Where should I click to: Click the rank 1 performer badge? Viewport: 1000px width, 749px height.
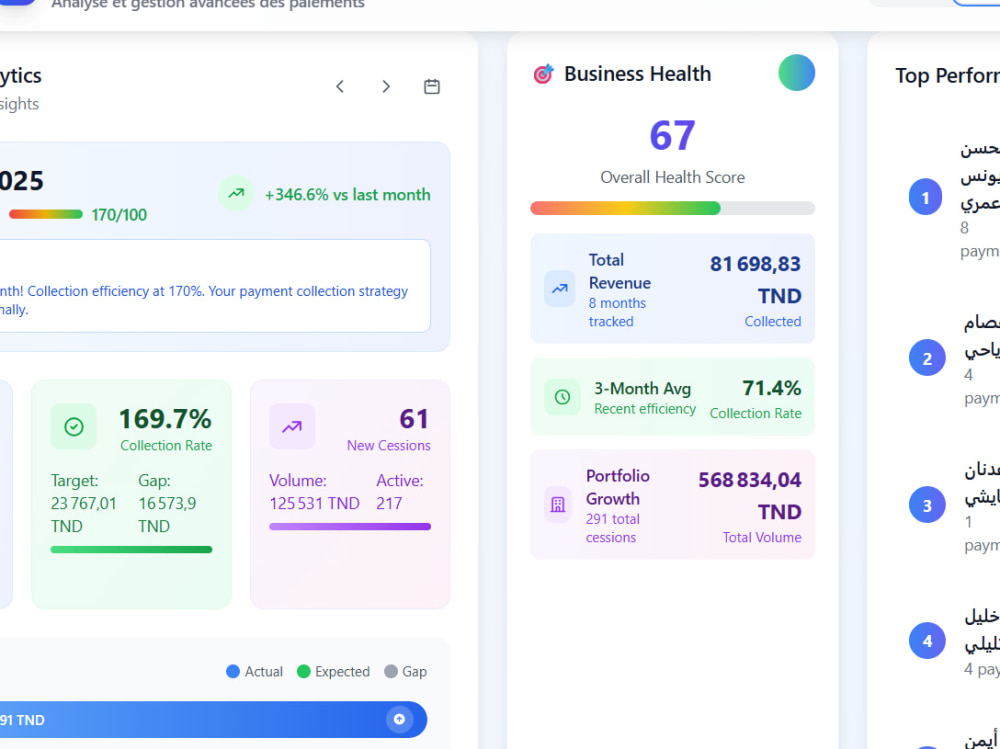click(x=925, y=197)
